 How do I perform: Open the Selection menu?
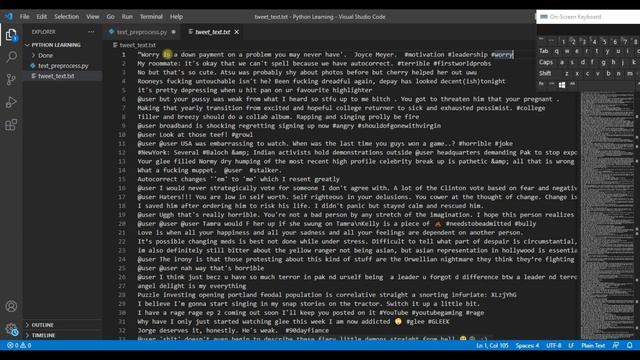click(x=67, y=17)
